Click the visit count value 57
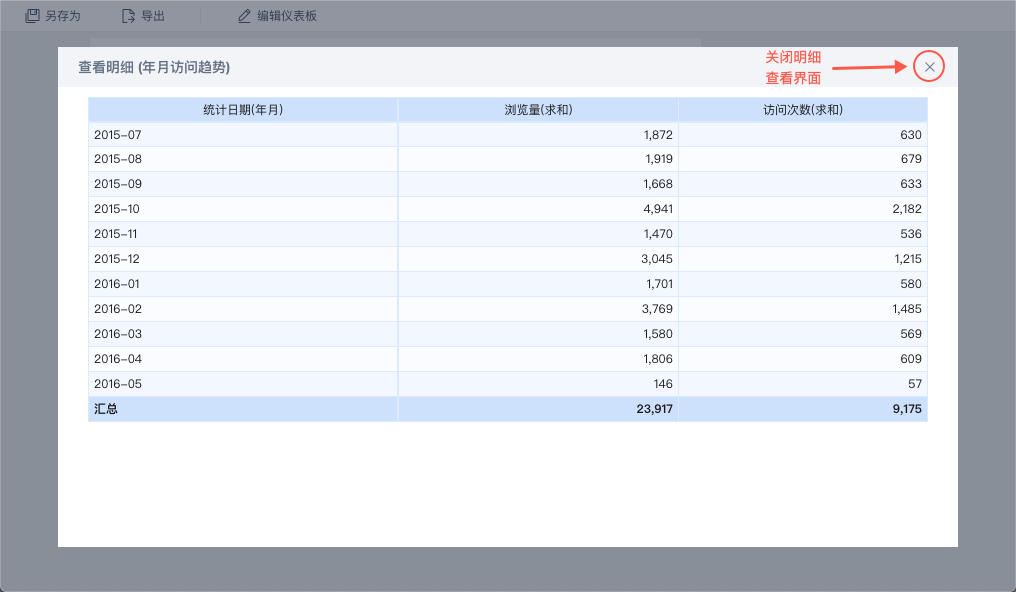Viewport: 1016px width, 592px height. click(914, 384)
